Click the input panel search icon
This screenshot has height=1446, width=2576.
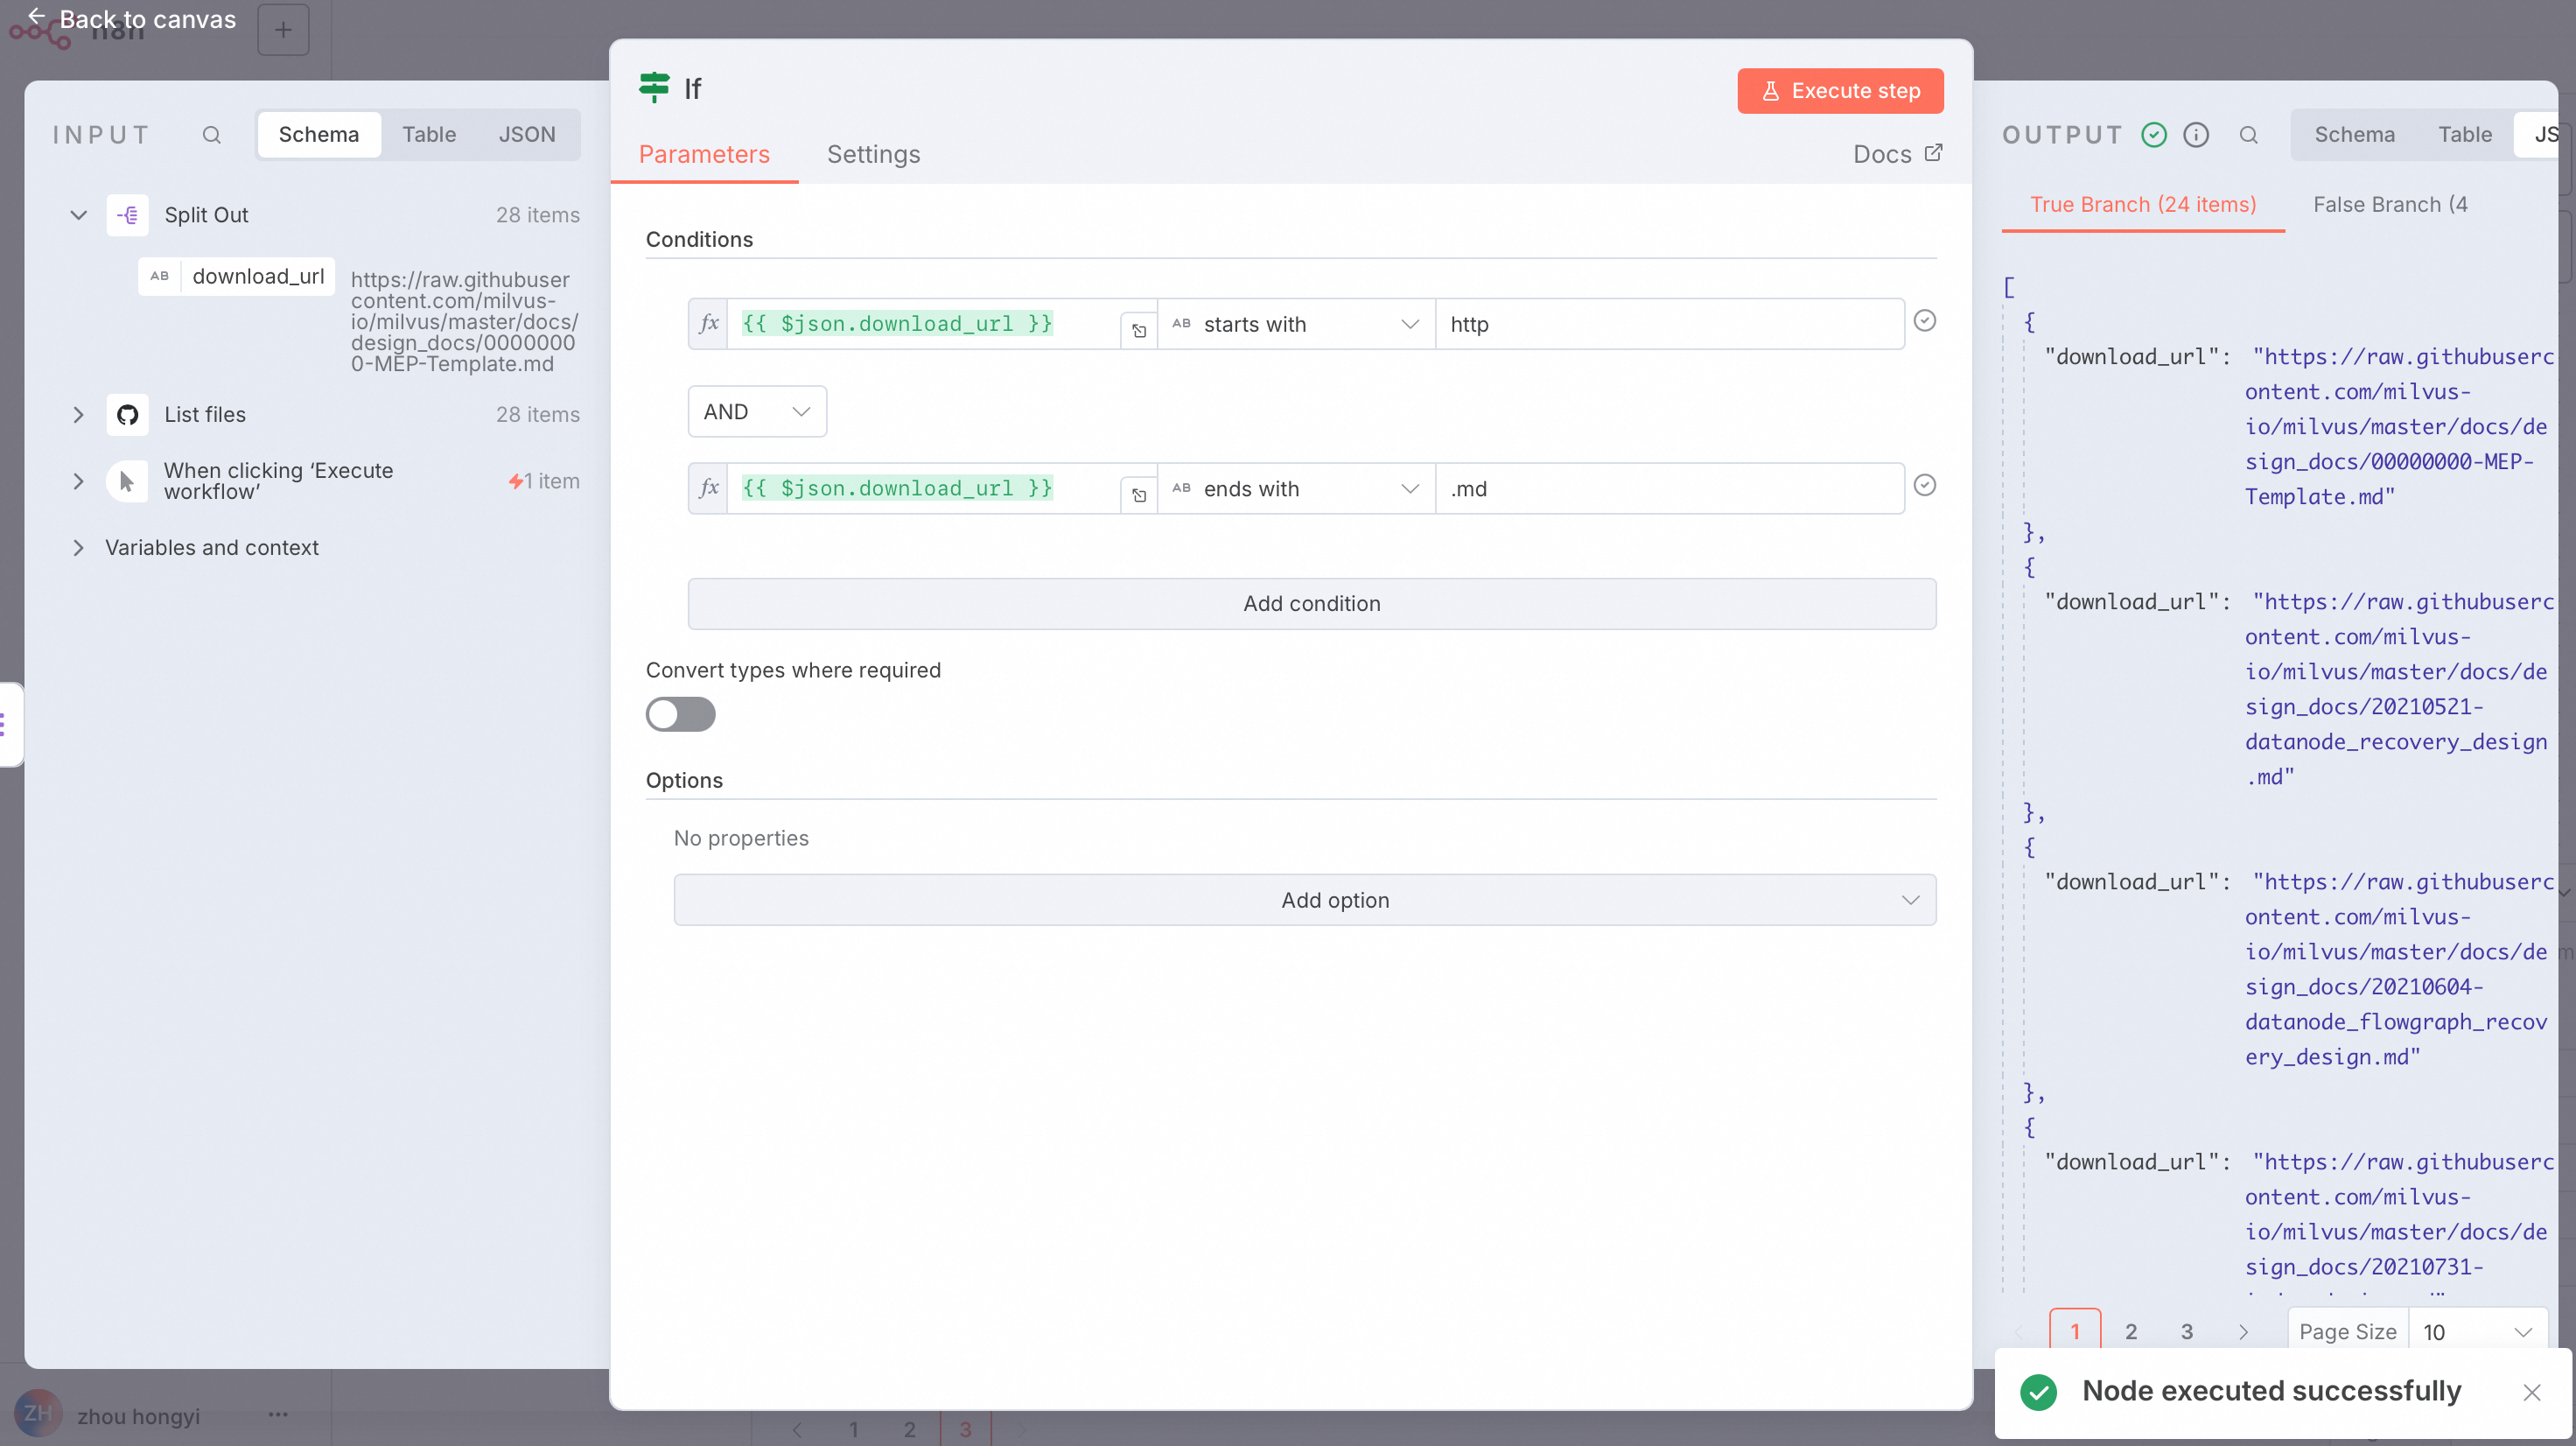[x=211, y=135]
